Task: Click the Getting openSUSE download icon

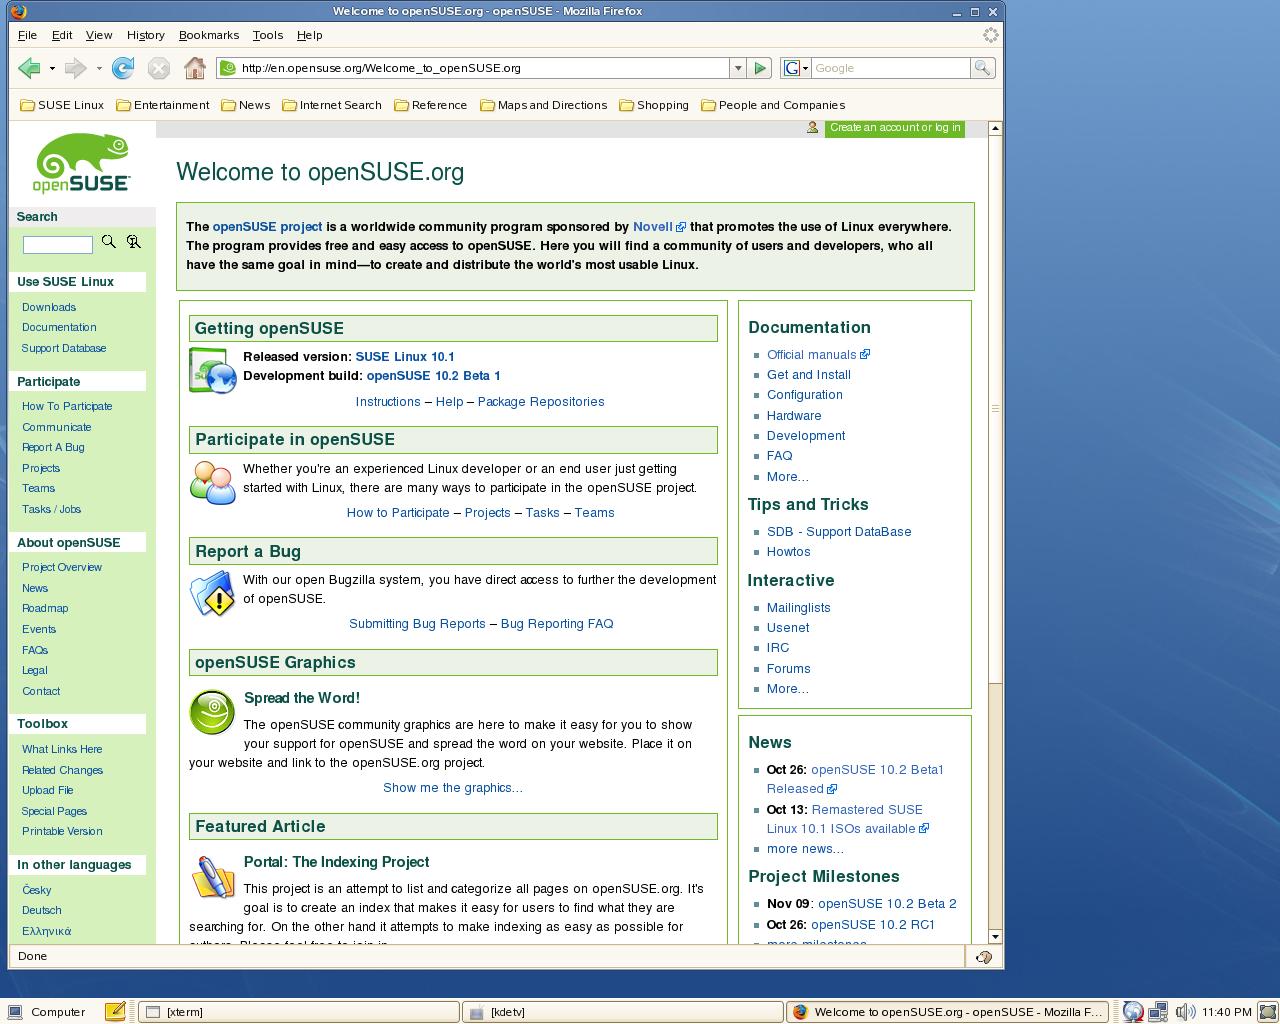Action: [212, 370]
